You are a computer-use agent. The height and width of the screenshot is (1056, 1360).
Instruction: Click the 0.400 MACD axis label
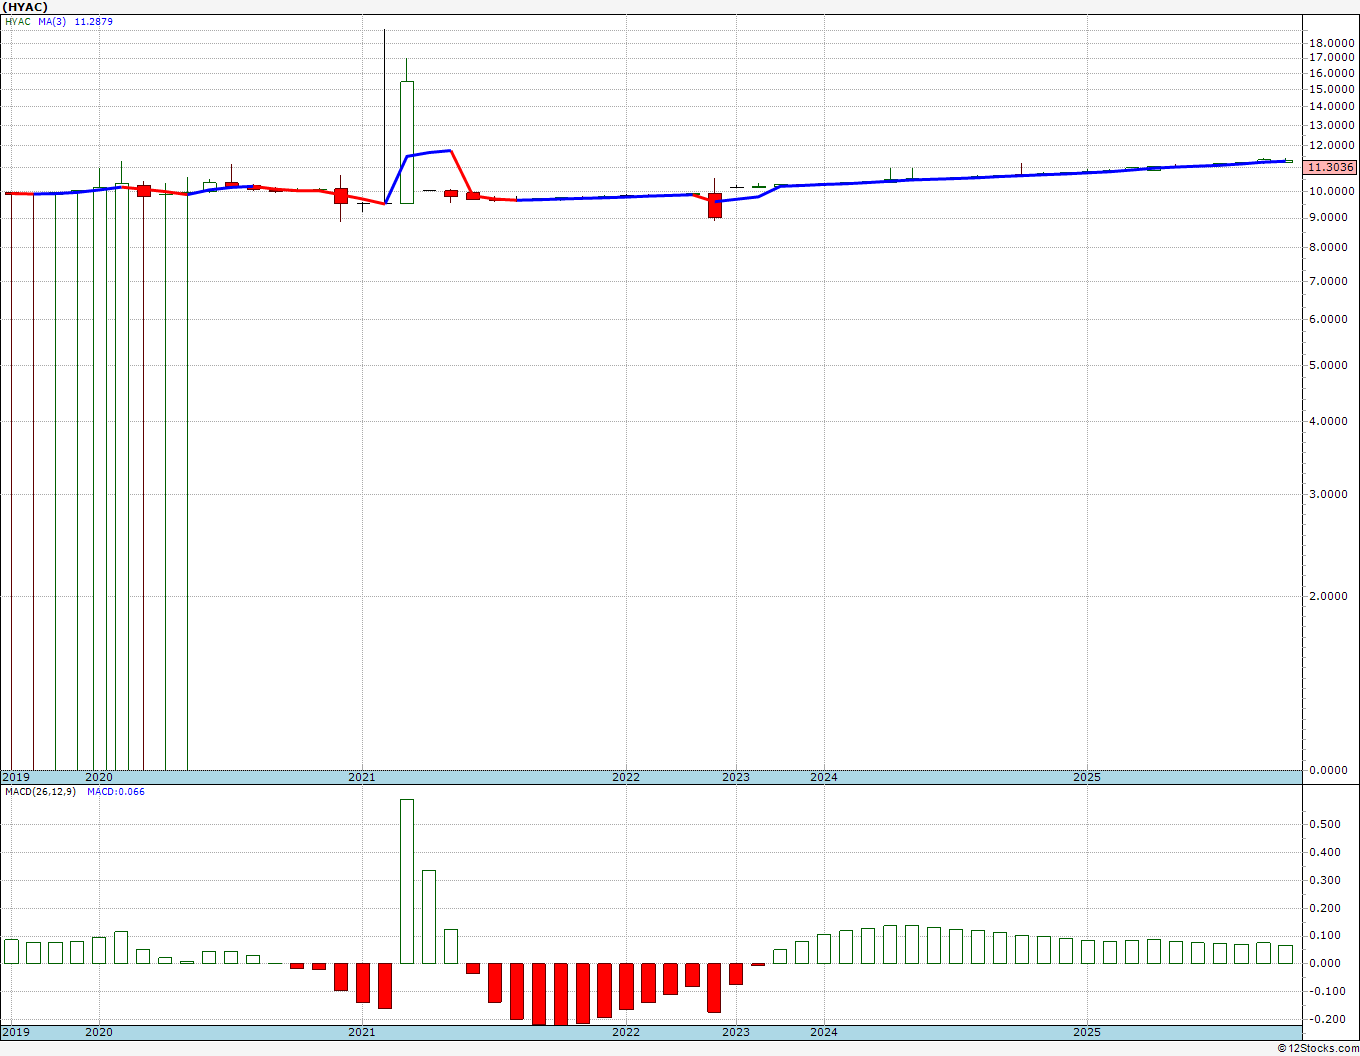point(1325,852)
